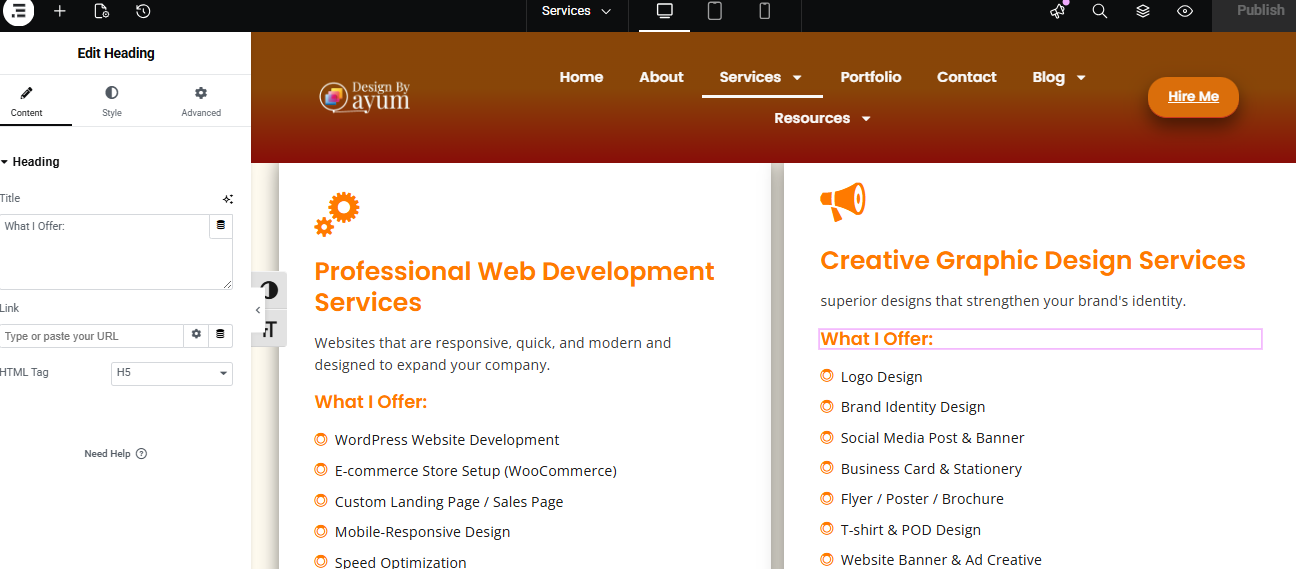Collapse the Heading section
The width and height of the screenshot is (1296, 569).
[x=30, y=162]
